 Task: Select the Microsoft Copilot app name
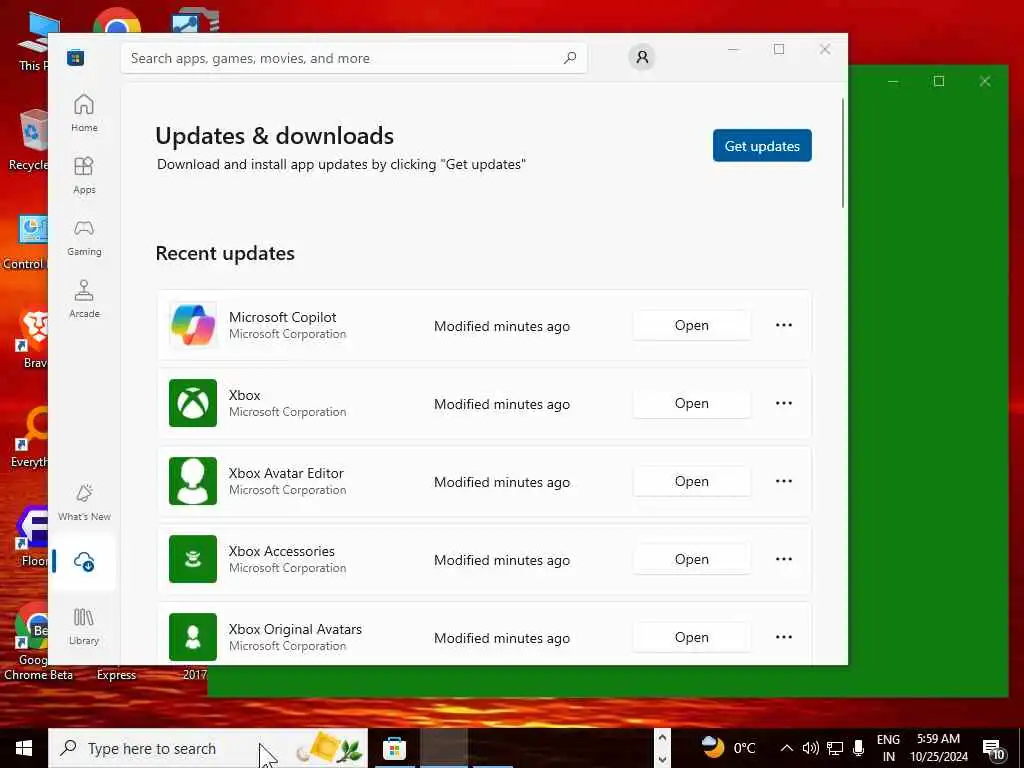[283, 317]
